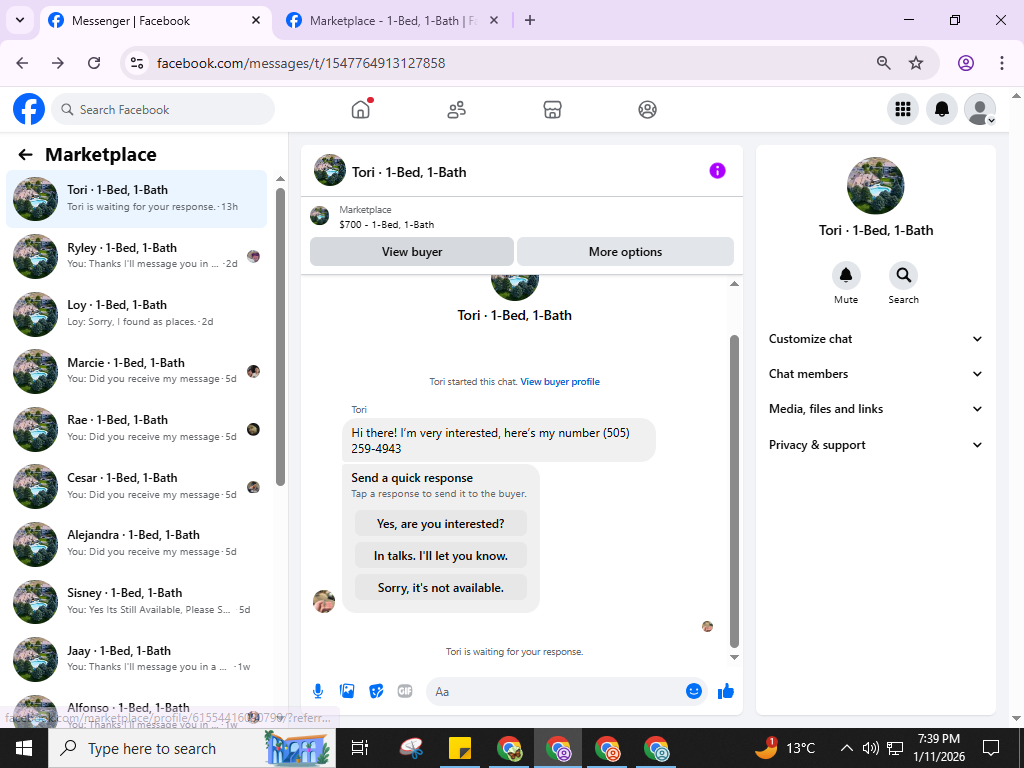This screenshot has width=1024, height=768.
Task: Choose a sticker icon
Action: [x=376, y=691]
